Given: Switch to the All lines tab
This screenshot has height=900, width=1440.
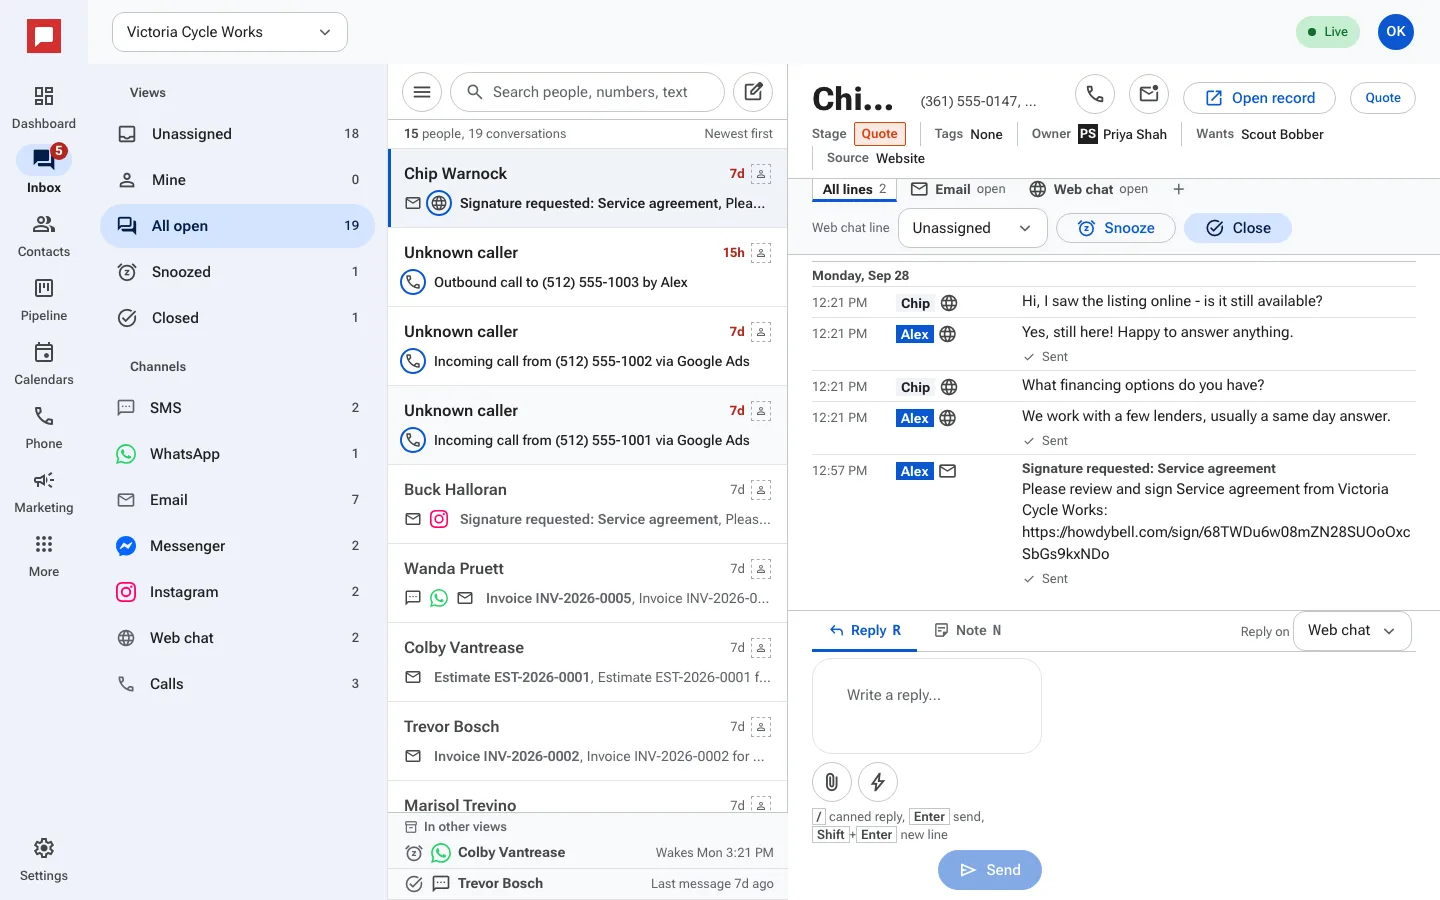Looking at the screenshot, I should (x=855, y=189).
